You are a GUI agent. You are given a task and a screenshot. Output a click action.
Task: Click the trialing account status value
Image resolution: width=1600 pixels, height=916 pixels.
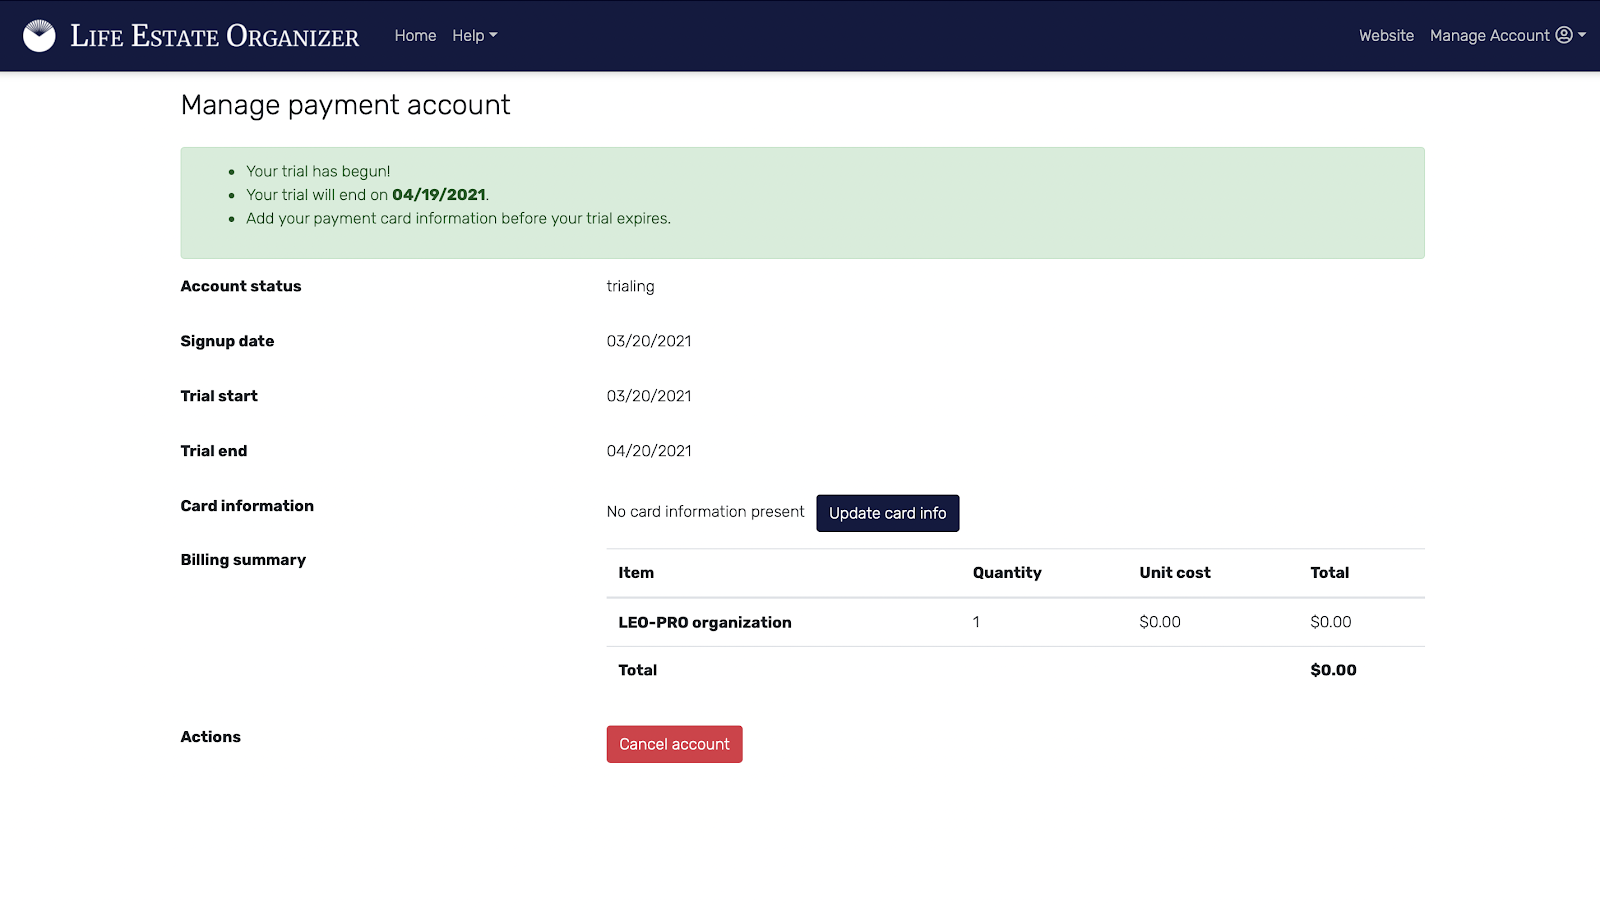pos(630,286)
